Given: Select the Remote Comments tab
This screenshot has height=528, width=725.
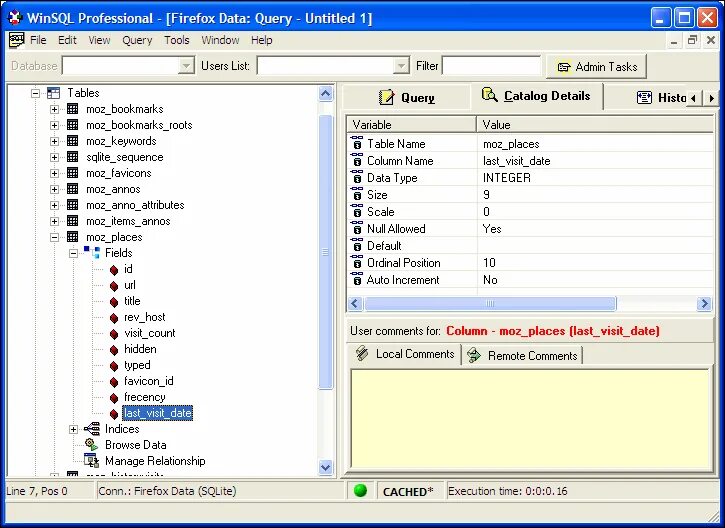Looking at the screenshot, I should [522, 356].
